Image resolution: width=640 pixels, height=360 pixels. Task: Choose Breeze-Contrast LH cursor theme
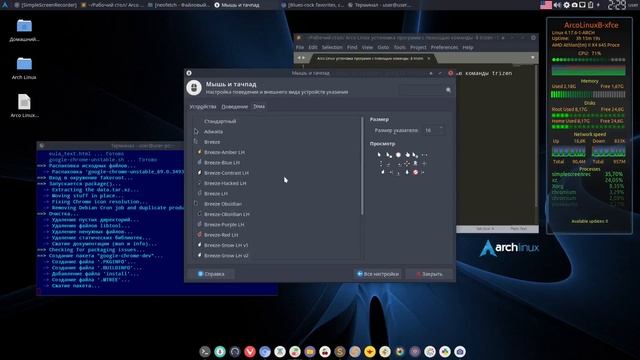pos(276,173)
